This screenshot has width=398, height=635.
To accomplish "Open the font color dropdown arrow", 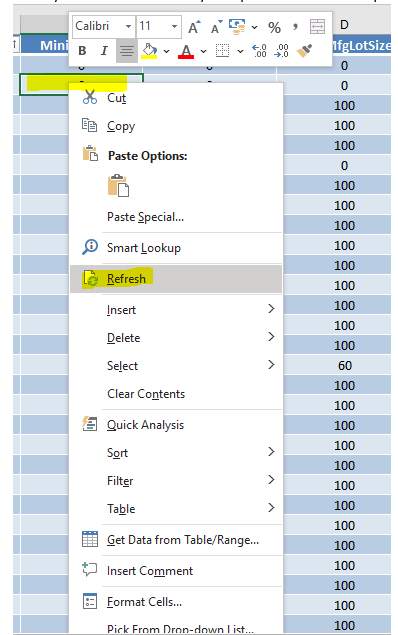I will (x=204, y=51).
